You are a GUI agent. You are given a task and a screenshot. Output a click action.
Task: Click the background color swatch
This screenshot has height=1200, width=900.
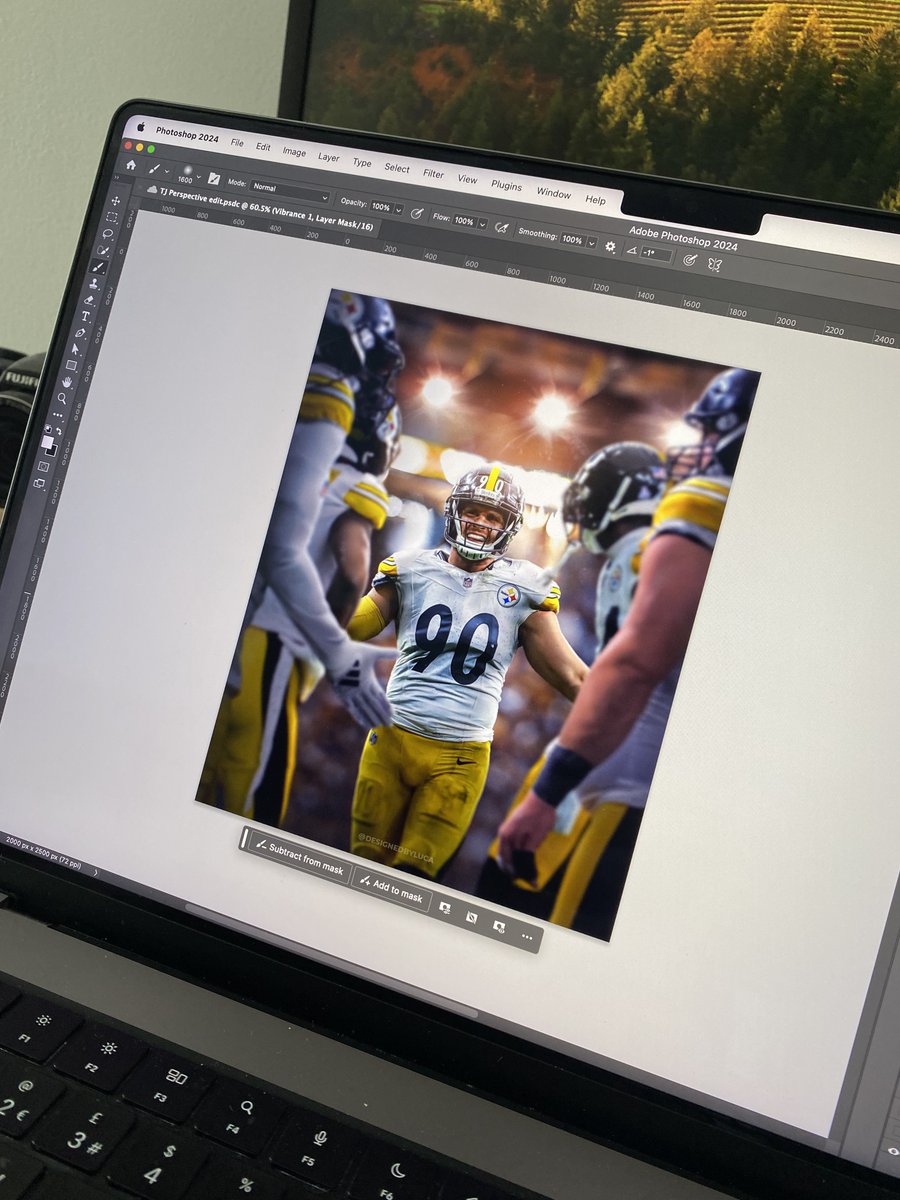point(52,449)
